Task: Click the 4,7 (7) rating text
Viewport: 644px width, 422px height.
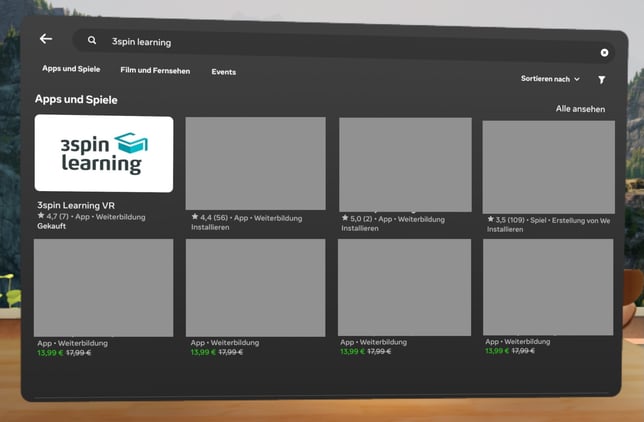Action: pyautogui.click(x=58, y=216)
